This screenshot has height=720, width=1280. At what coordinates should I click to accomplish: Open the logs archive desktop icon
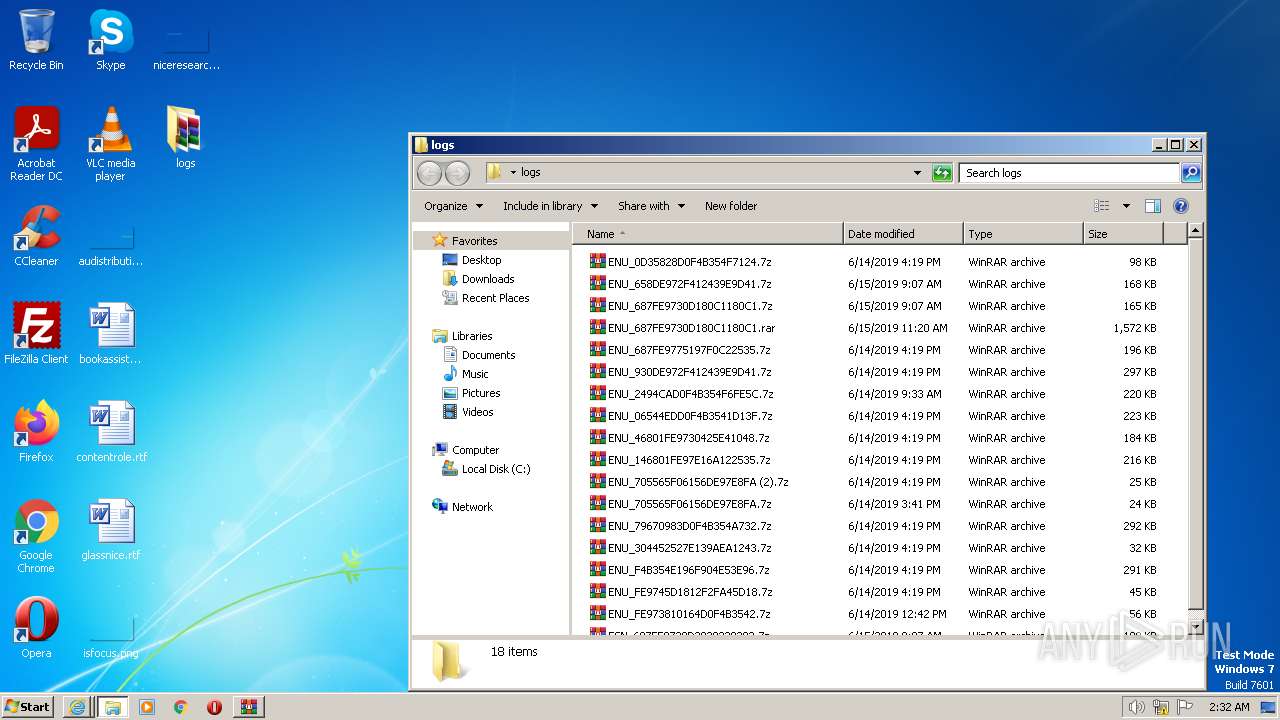(185, 137)
